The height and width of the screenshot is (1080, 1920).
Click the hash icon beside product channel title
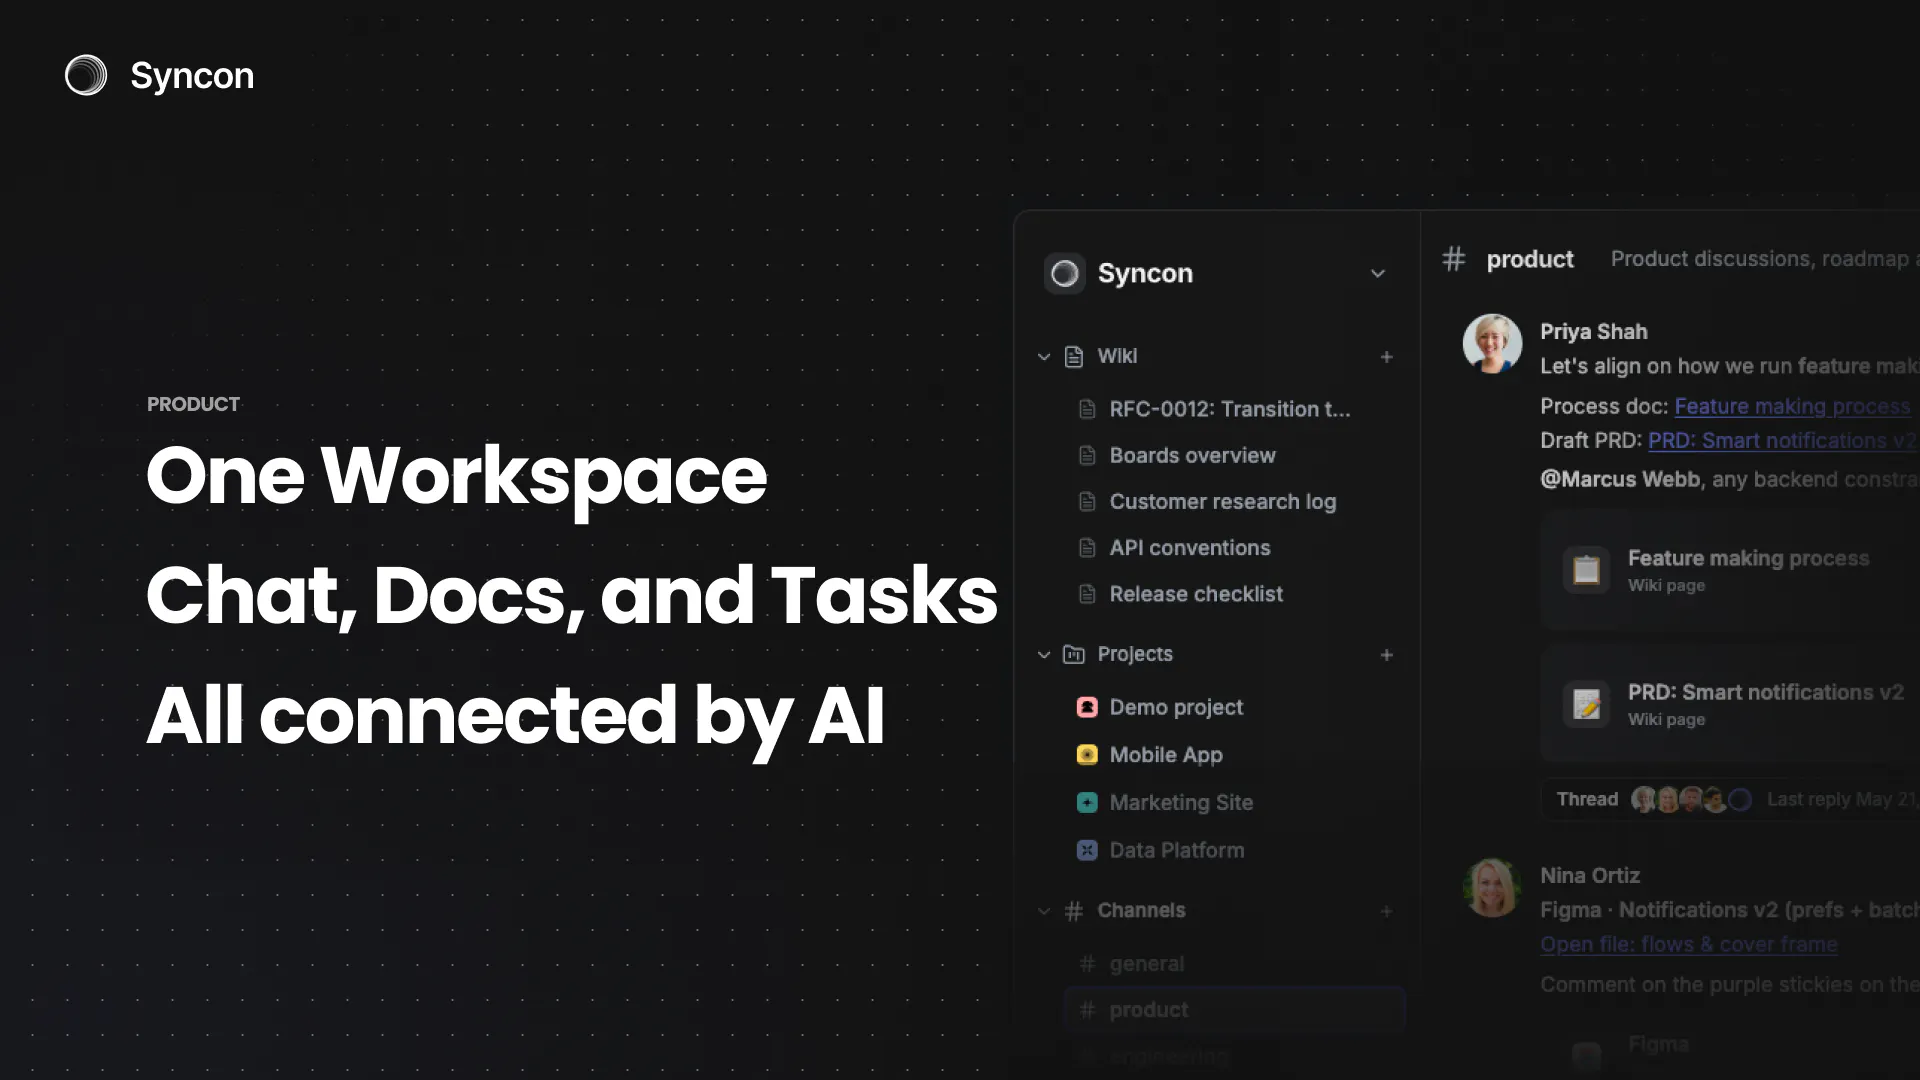(x=1453, y=259)
